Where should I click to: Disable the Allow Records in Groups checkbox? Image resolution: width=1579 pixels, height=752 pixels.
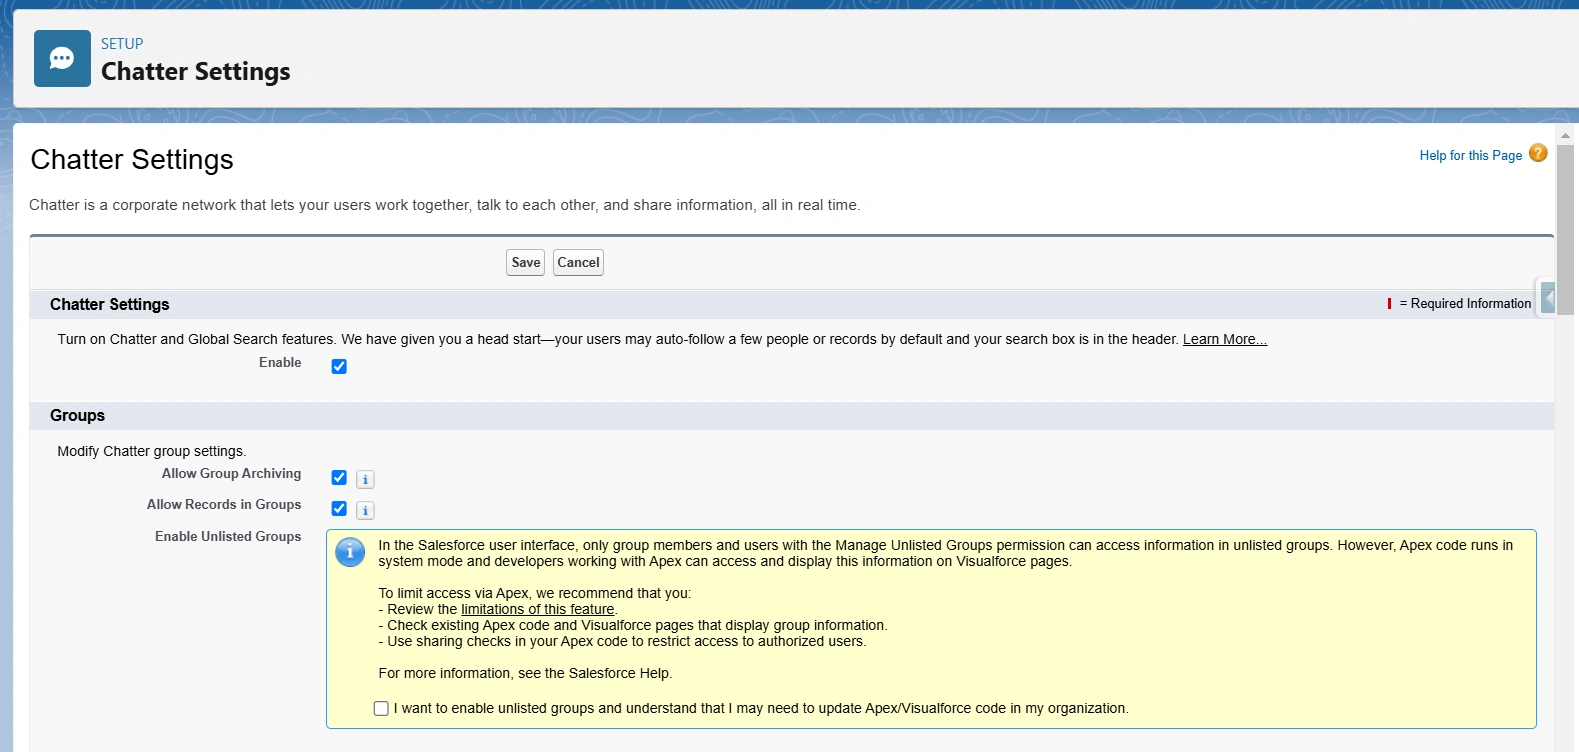339,509
